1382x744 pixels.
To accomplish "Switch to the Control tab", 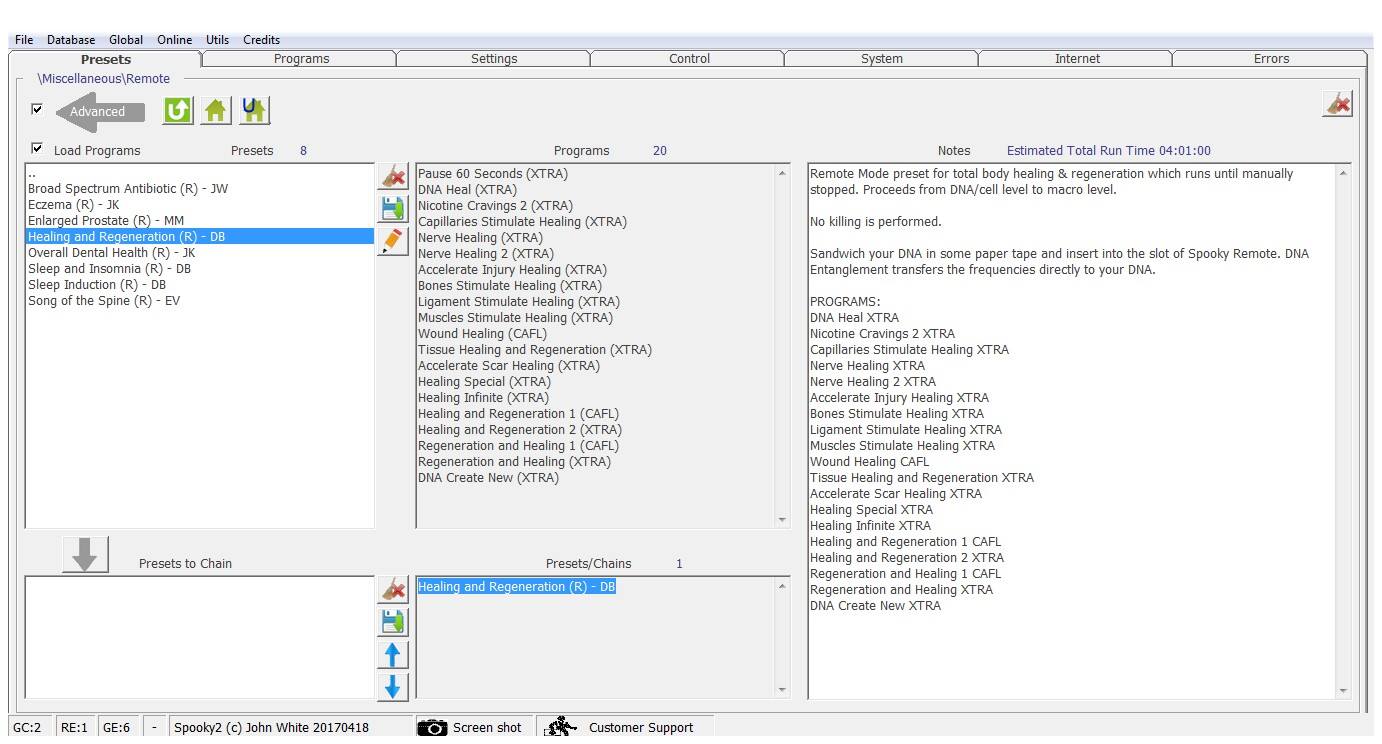I will pyautogui.click(x=690, y=59).
